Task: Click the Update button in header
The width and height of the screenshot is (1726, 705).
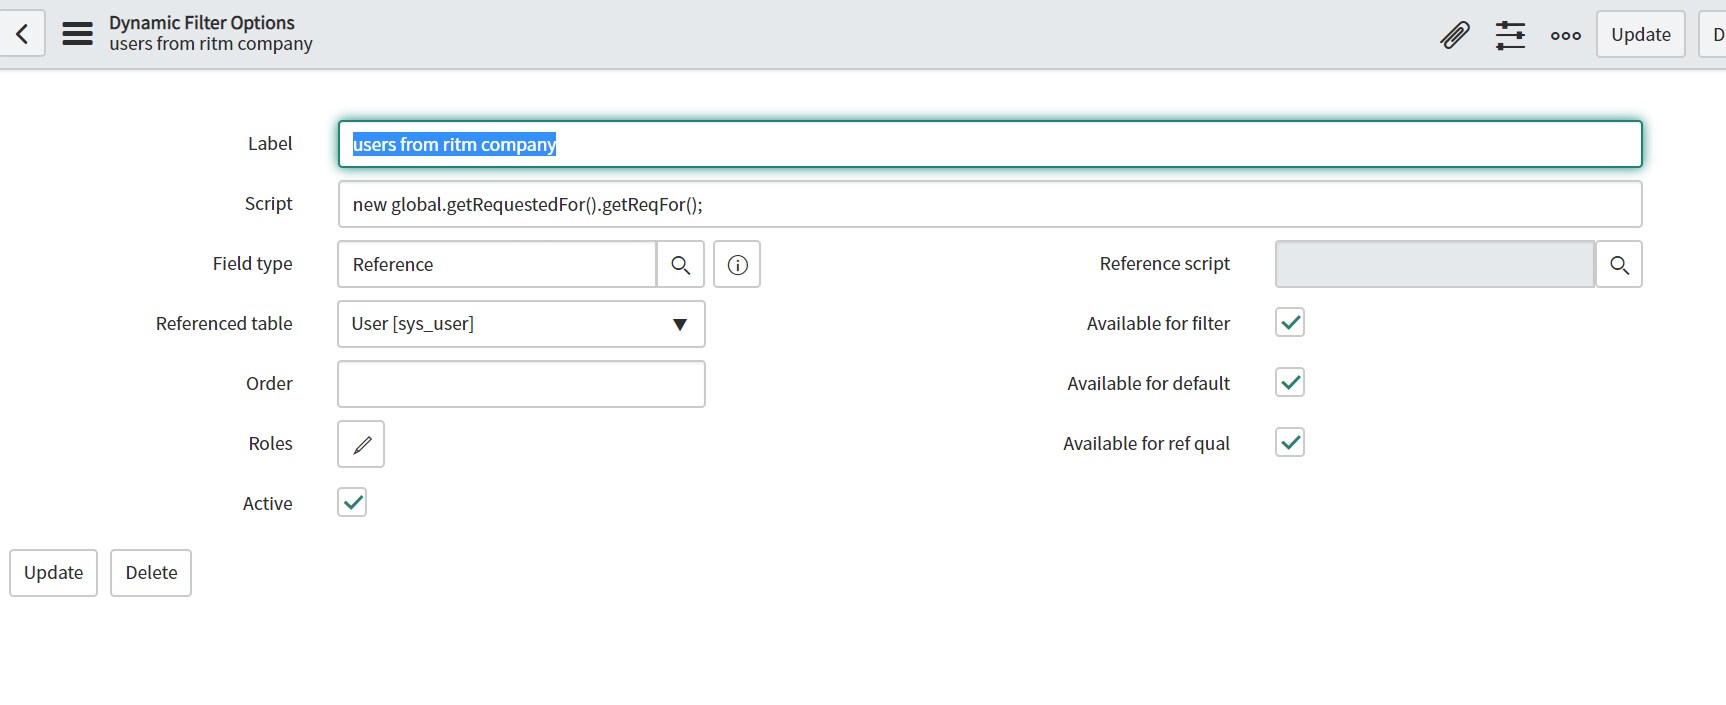Action: pyautogui.click(x=1641, y=34)
